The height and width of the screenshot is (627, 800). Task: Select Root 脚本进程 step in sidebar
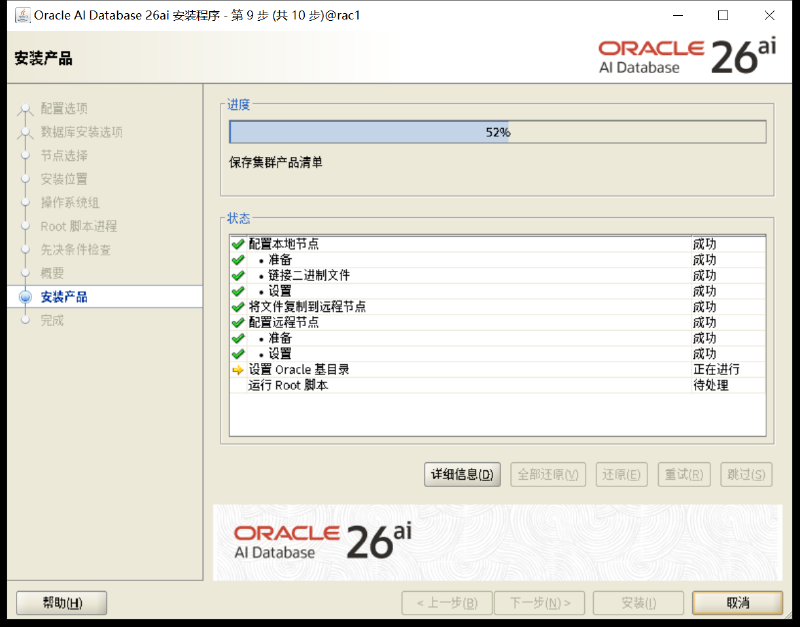(79, 226)
